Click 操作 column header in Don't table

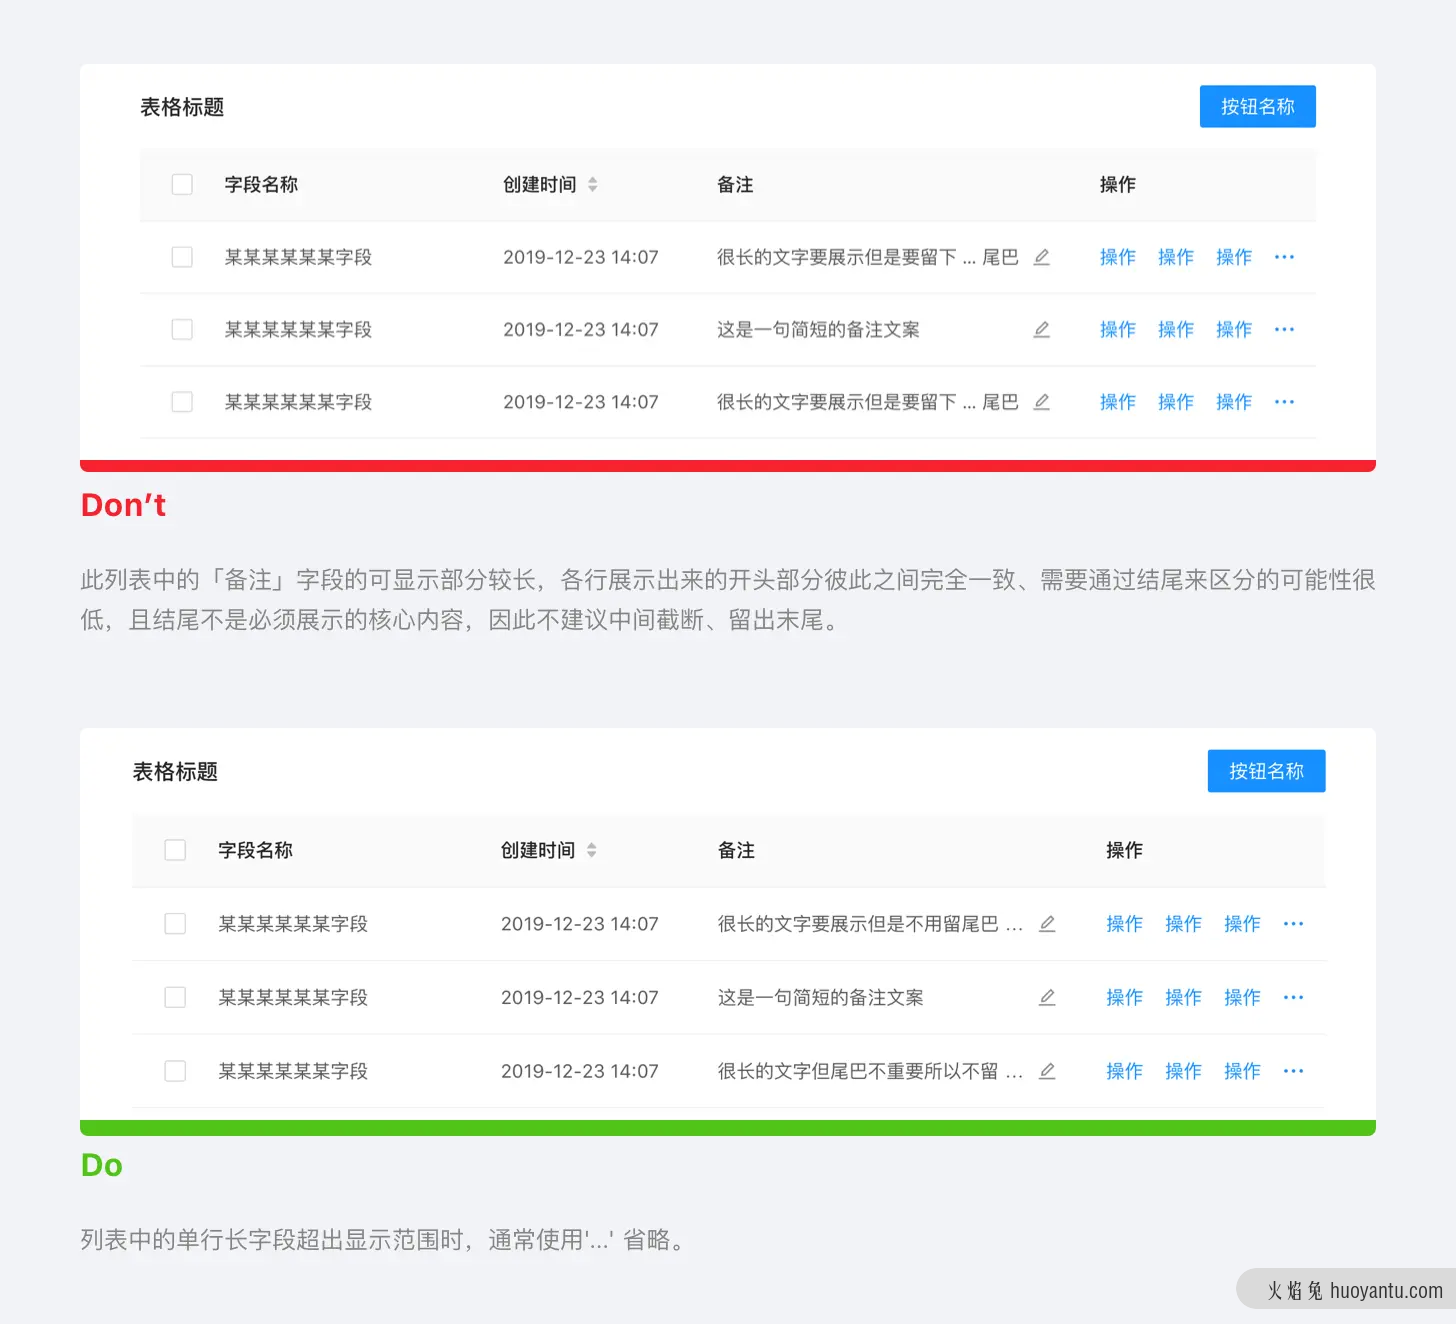(1118, 184)
